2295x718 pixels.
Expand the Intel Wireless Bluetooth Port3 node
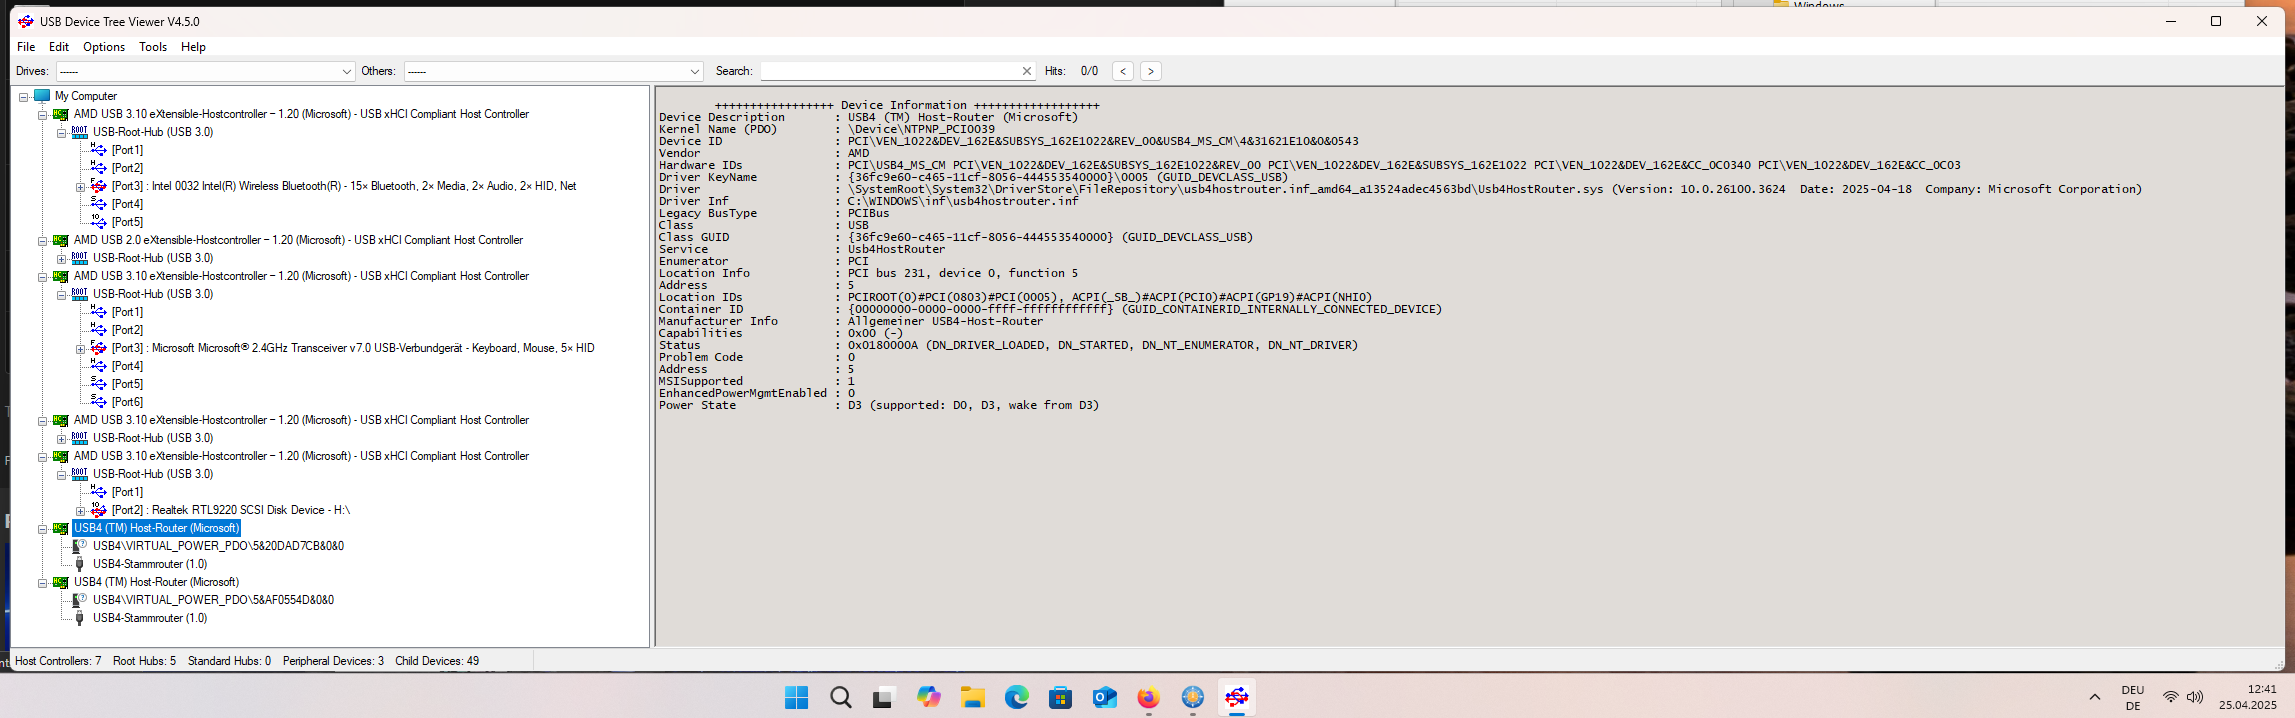80,187
